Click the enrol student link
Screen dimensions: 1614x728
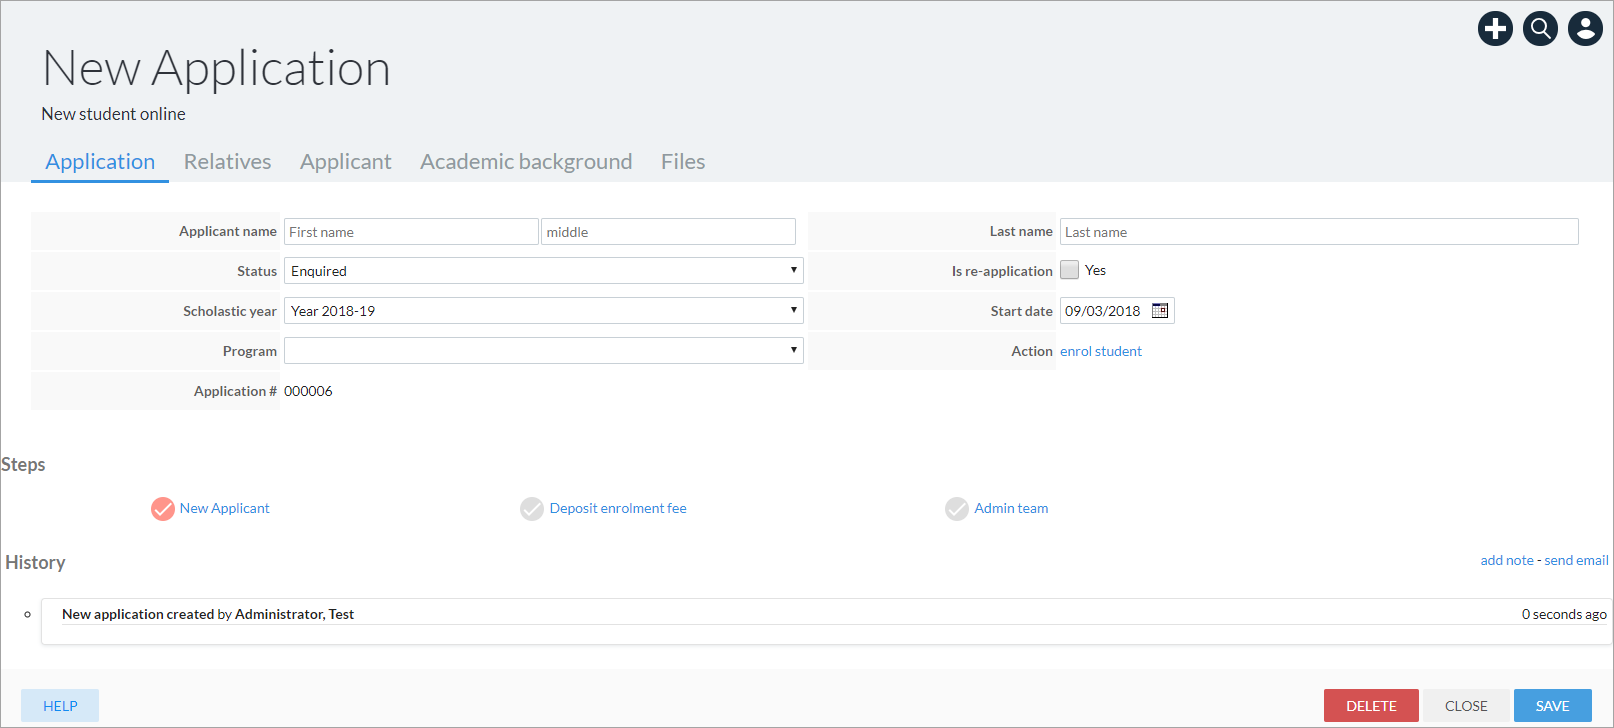click(x=1101, y=351)
